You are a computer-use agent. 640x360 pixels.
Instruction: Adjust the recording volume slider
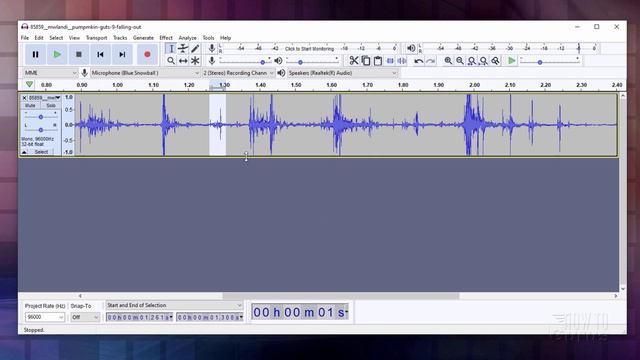coord(245,61)
